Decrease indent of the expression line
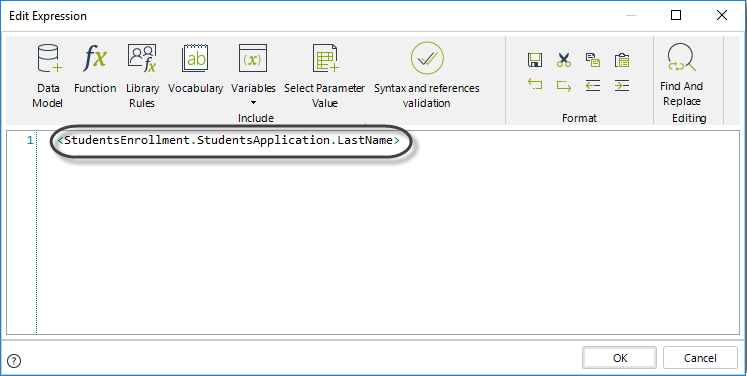 (x=593, y=85)
